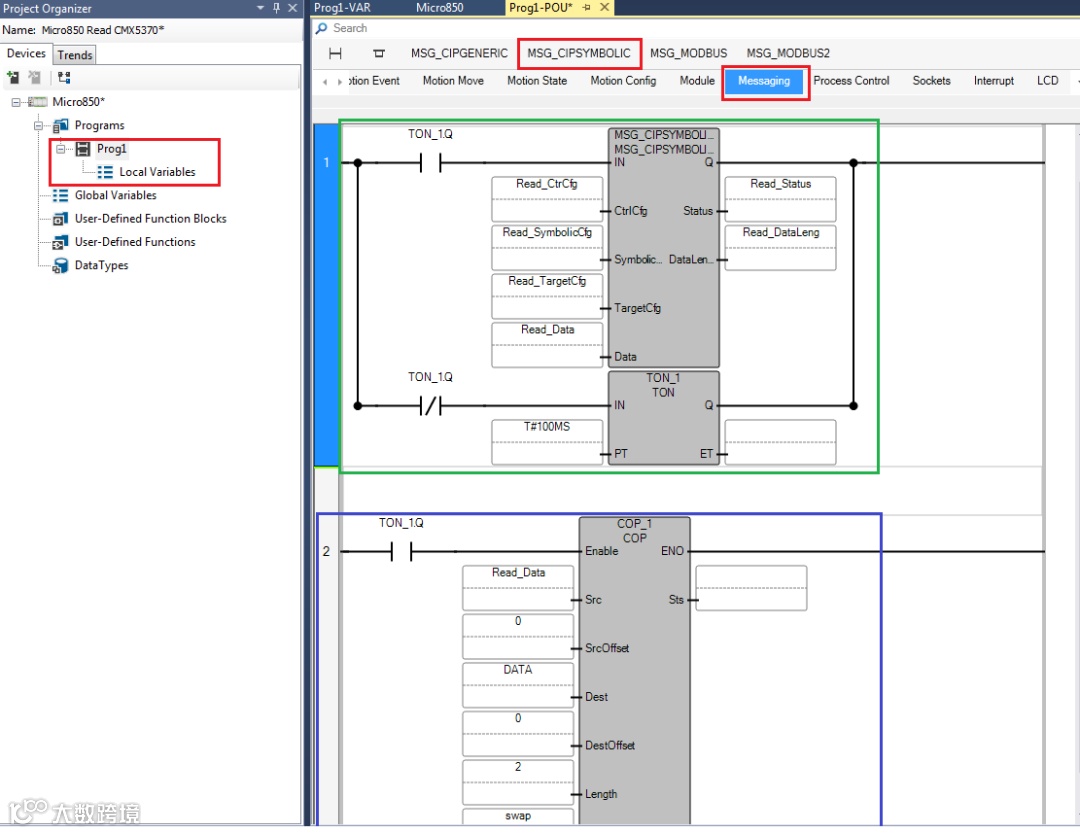
Task: Move the toolbox categories right with the arrow
Action: [340, 82]
